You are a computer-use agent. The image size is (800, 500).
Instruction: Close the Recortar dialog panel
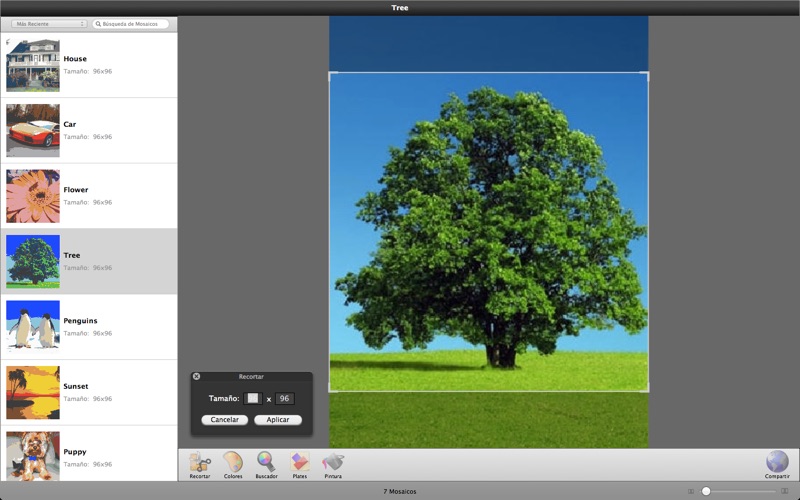196,376
